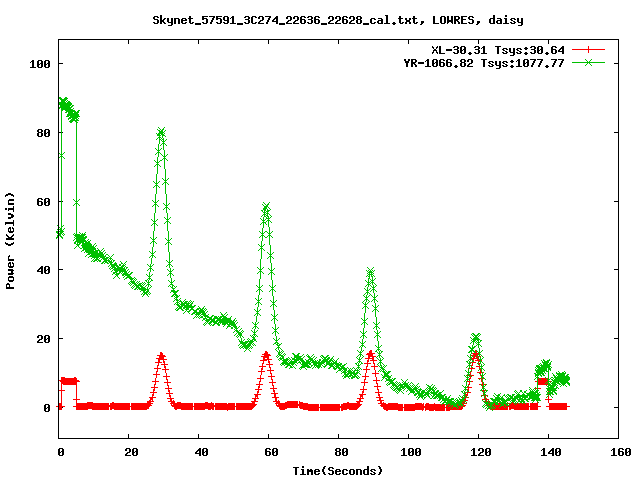Image resolution: width=640 pixels, height=480 pixels.
Task: Click the Power (Kelvin) y-axis label
Action: pos(10,241)
